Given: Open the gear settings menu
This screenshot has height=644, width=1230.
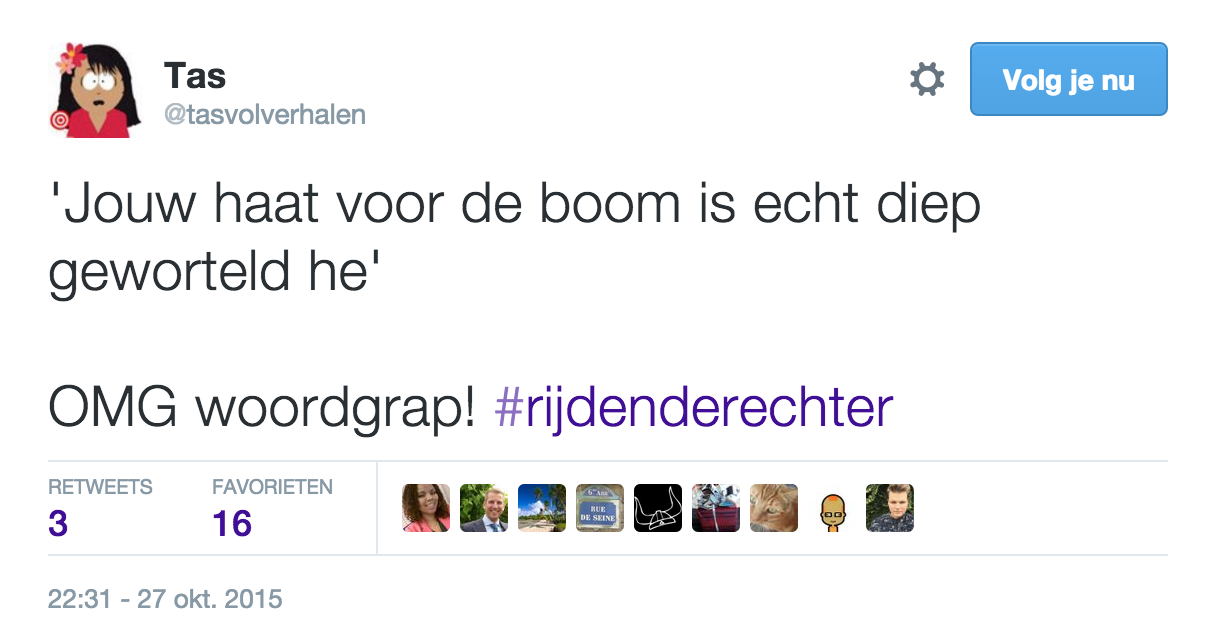Looking at the screenshot, I should pyautogui.click(x=927, y=79).
